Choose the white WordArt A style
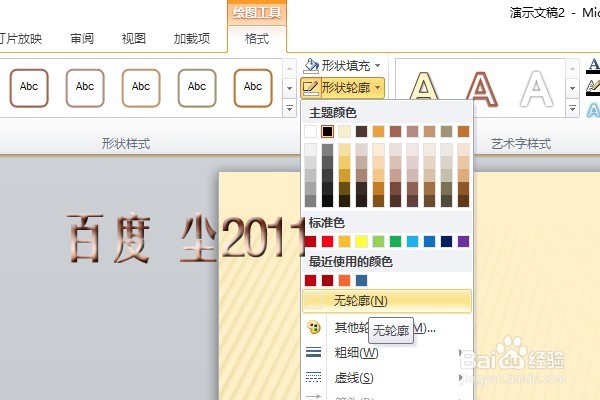Viewport: 600px width, 400px height. tap(536, 89)
